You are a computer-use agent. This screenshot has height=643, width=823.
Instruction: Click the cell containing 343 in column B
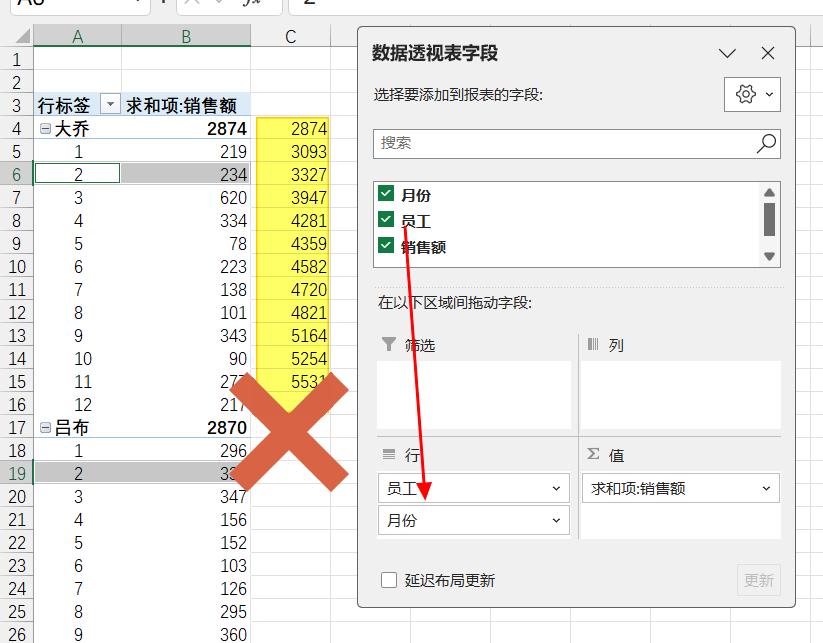(x=186, y=335)
